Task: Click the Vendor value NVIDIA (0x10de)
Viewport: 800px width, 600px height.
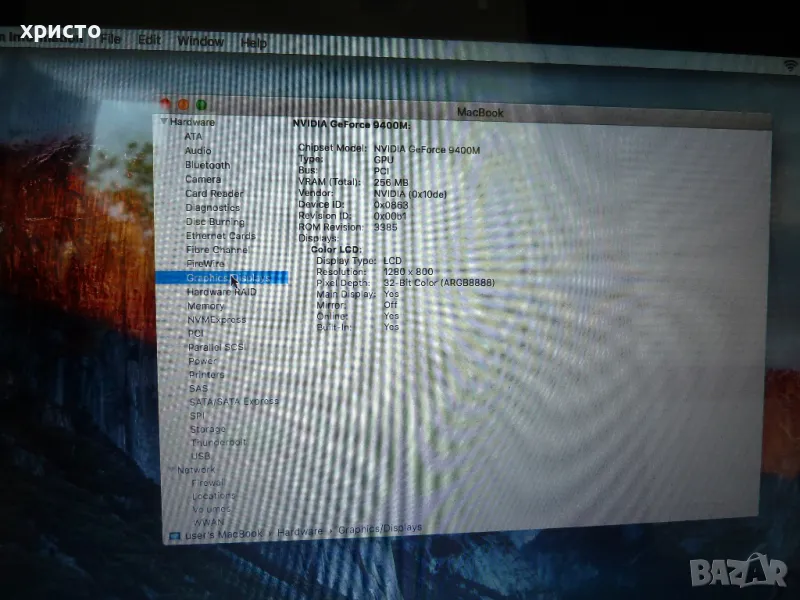Action: (410, 194)
